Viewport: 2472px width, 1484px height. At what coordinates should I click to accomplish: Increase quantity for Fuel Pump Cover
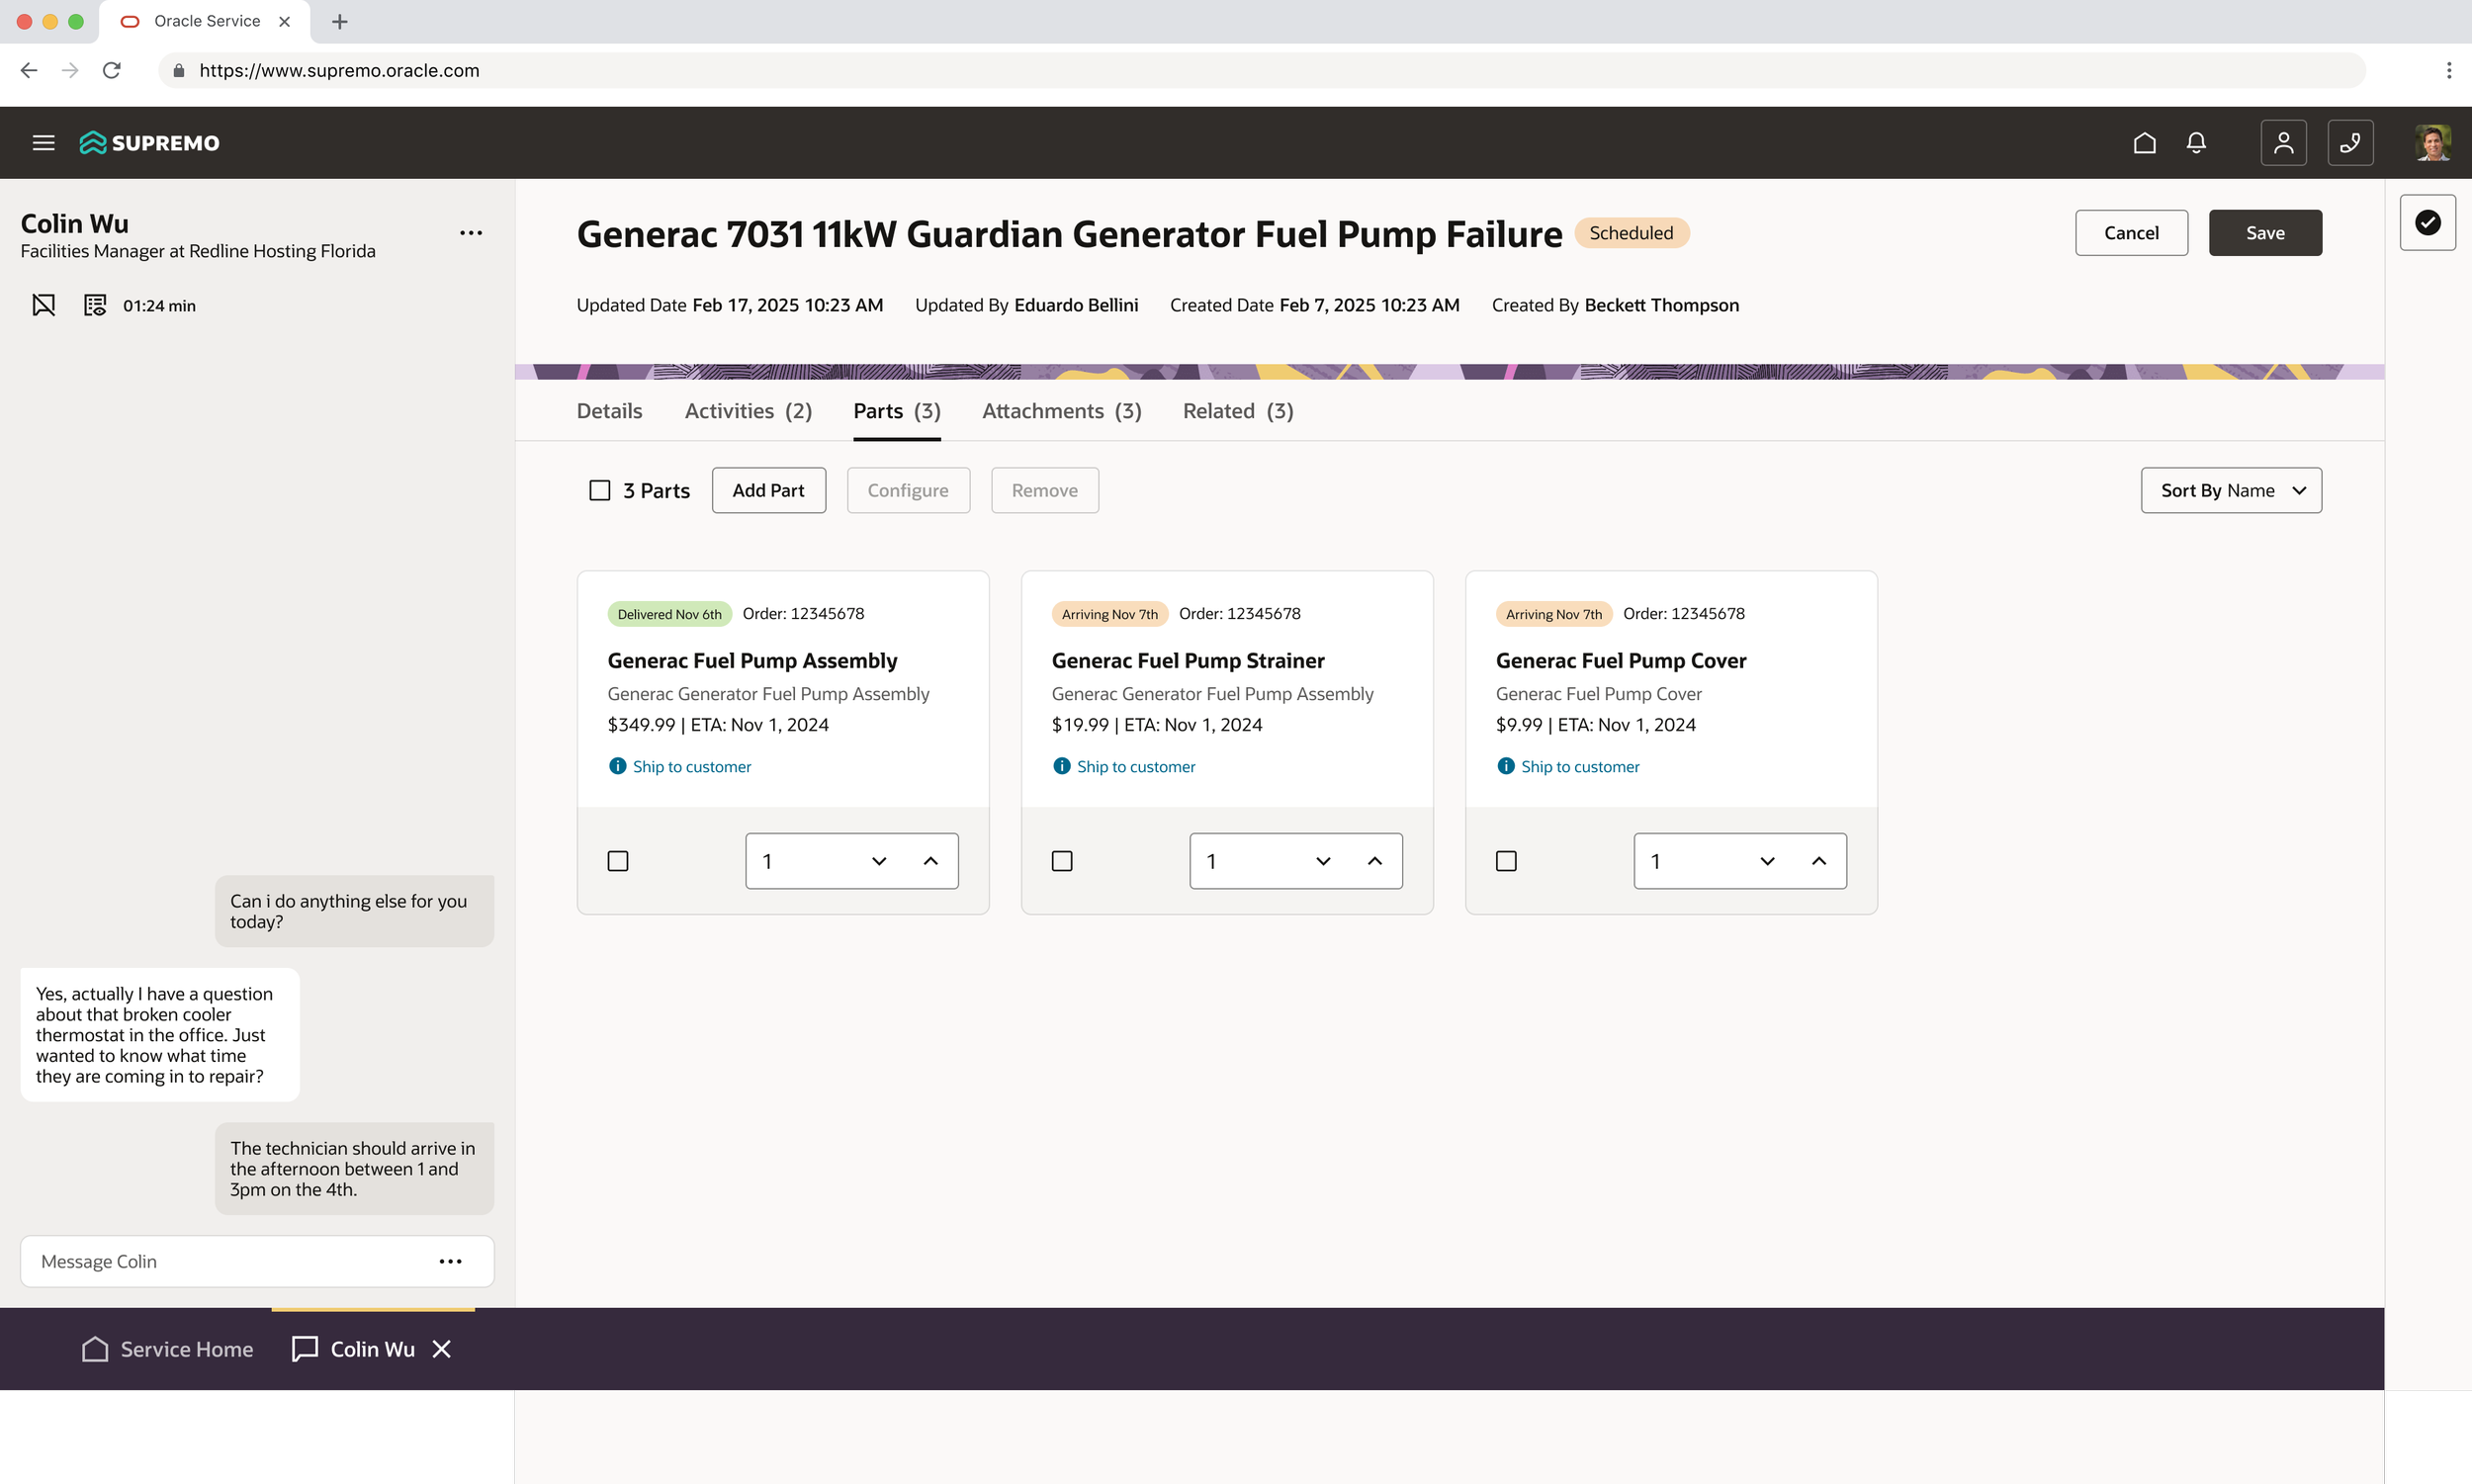[1819, 861]
